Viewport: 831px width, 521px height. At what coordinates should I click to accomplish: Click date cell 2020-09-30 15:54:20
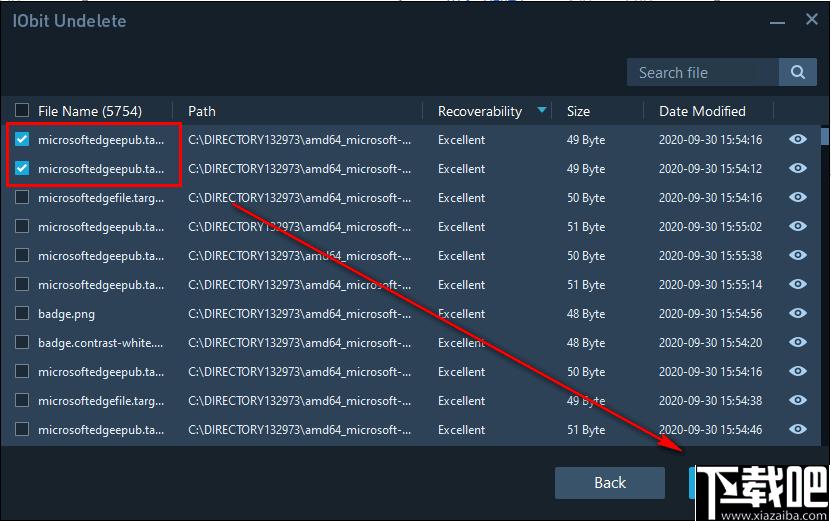tap(710, 343)
